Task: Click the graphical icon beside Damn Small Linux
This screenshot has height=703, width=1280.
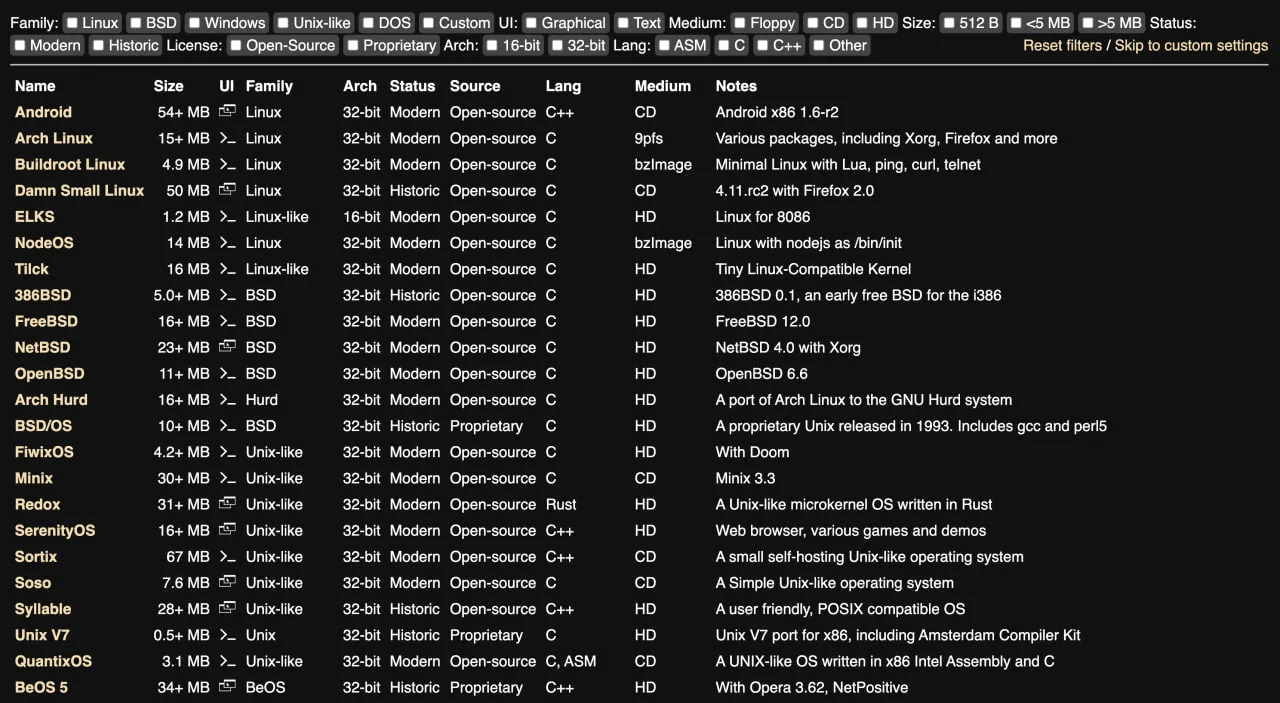Action: (x=228, y=190)
